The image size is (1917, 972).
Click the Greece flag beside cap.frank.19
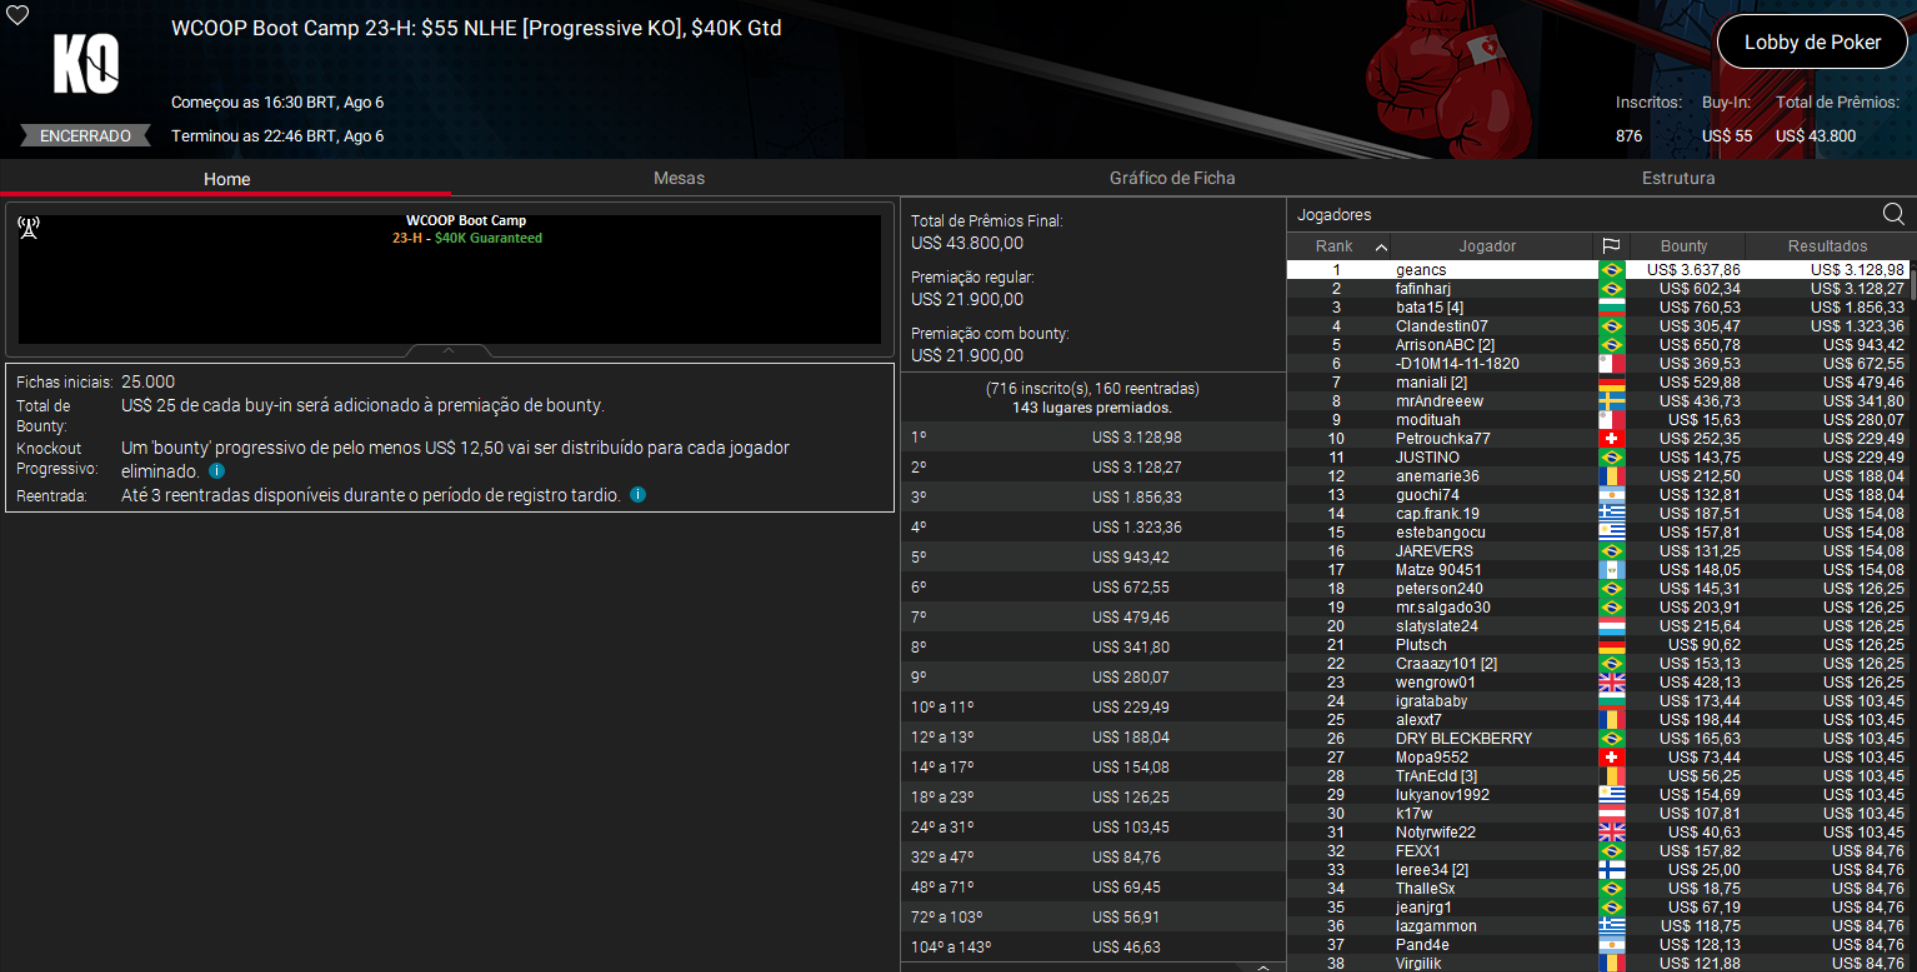pos(1611,514)
